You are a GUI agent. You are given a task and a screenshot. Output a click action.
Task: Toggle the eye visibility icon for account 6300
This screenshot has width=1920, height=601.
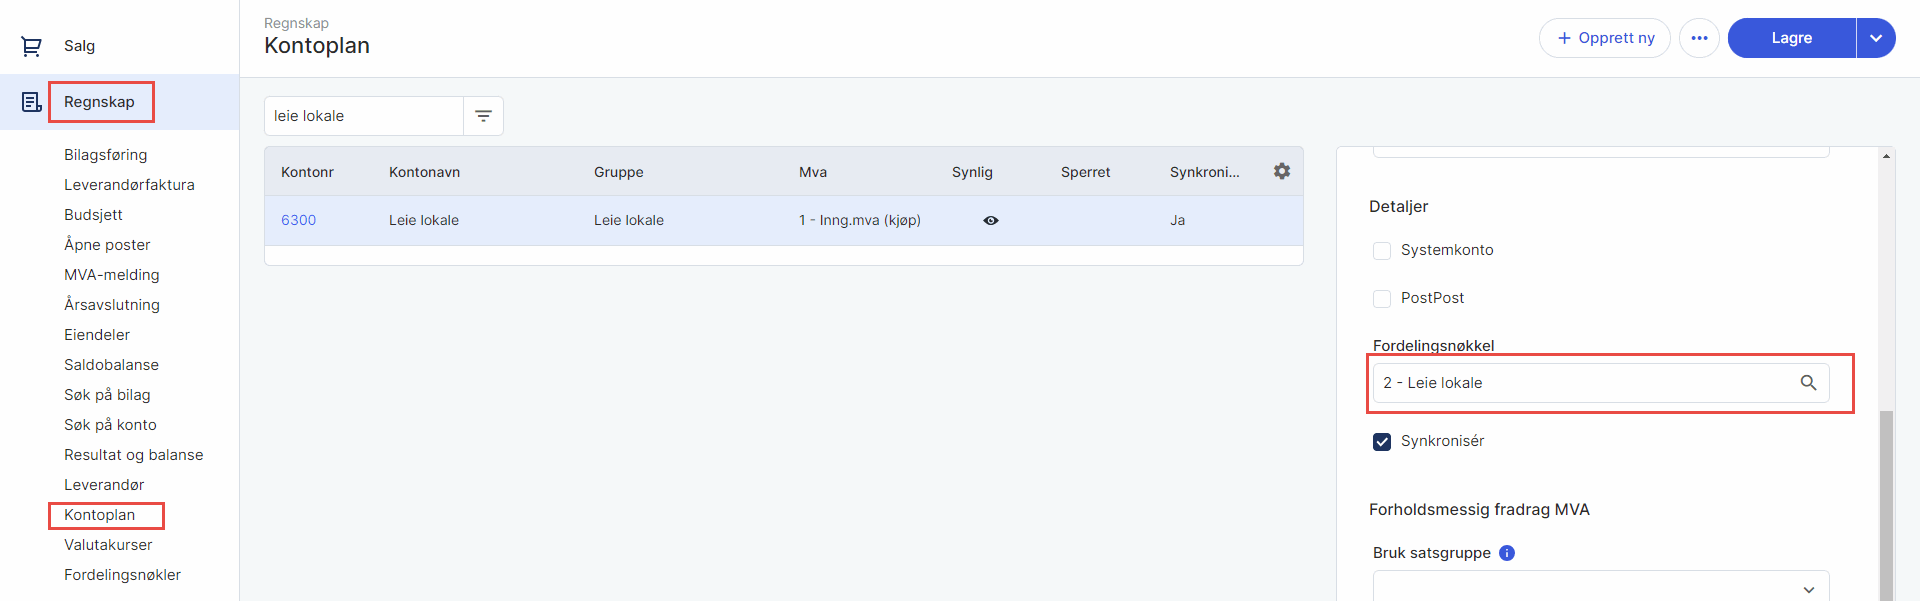click(x=990, y=221)
